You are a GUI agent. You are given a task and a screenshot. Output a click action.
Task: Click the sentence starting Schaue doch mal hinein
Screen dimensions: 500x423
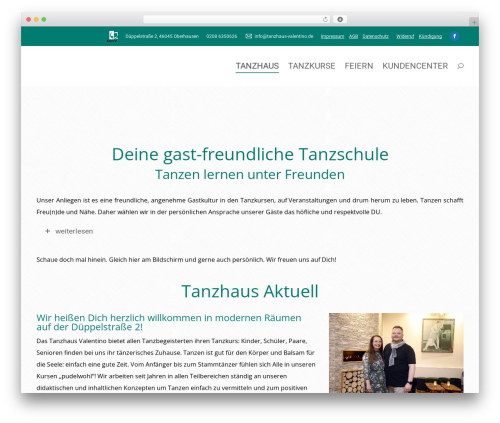pos(186,259)
